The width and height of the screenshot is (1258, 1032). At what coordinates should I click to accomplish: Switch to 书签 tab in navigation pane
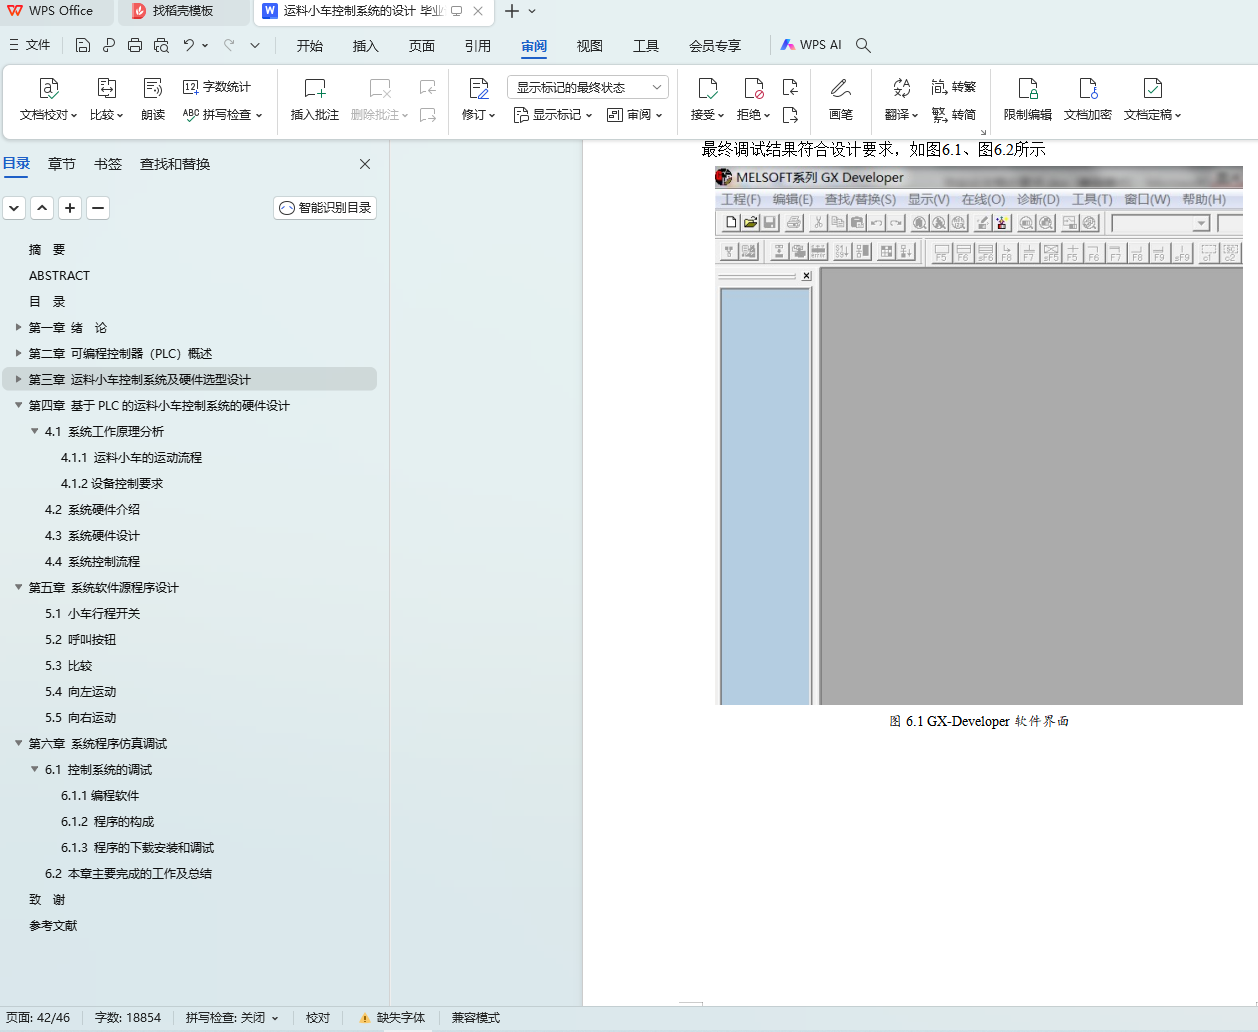(x=108, y=164)
